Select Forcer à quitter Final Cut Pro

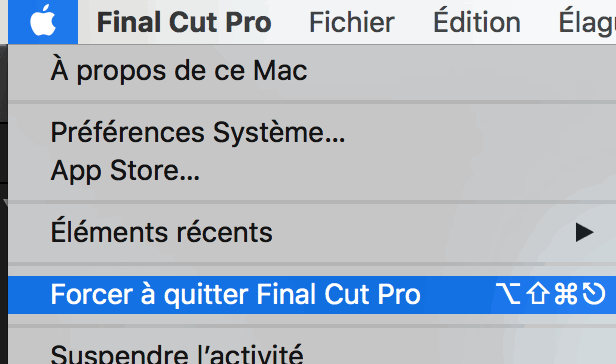click(312, 295)
